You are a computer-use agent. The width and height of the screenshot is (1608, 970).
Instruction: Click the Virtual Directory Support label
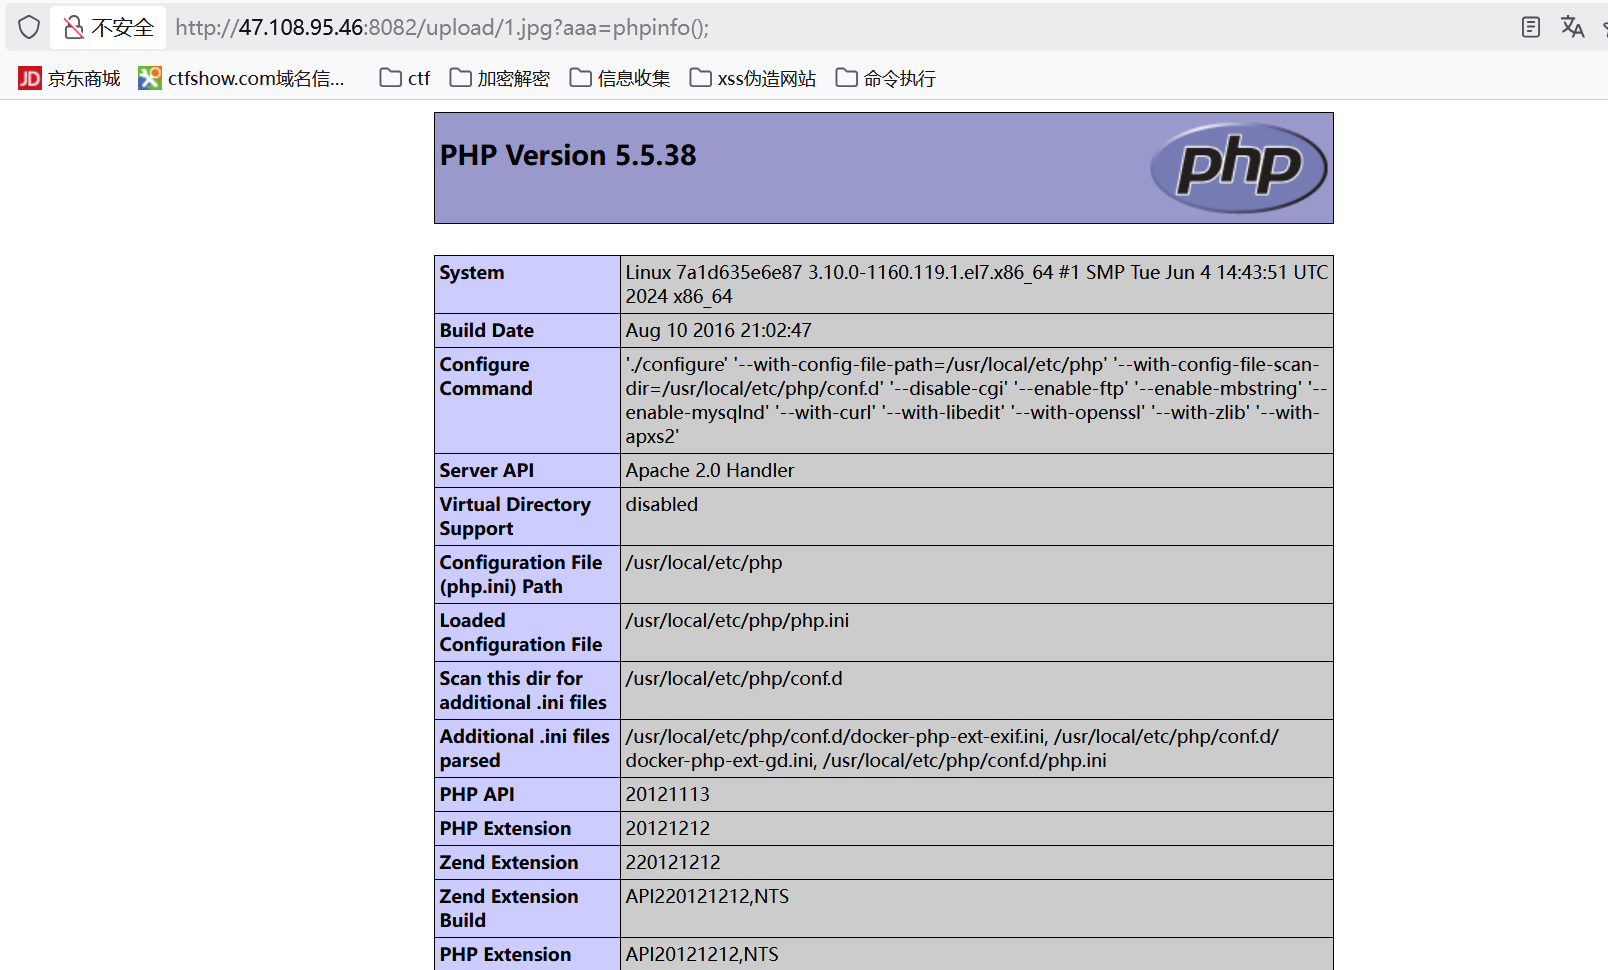coord(515,516)
